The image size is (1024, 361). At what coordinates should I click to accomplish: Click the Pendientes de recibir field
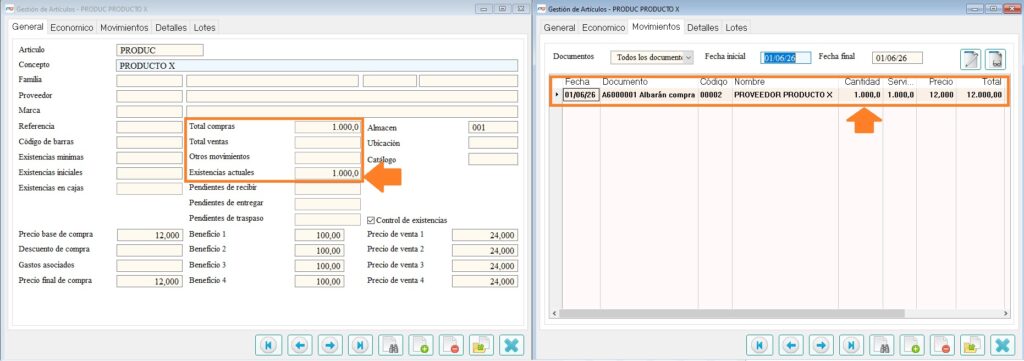328,189
